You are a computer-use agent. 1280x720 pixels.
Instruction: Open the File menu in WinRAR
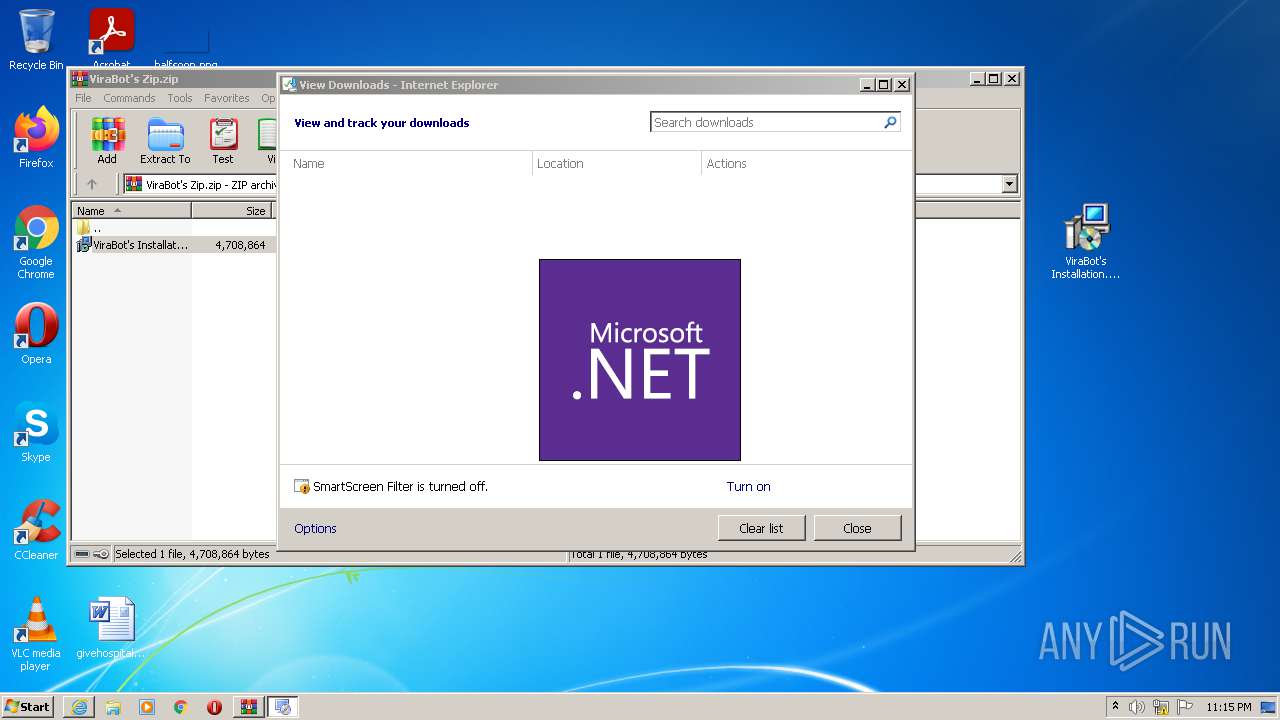click(x=83, y=98)
